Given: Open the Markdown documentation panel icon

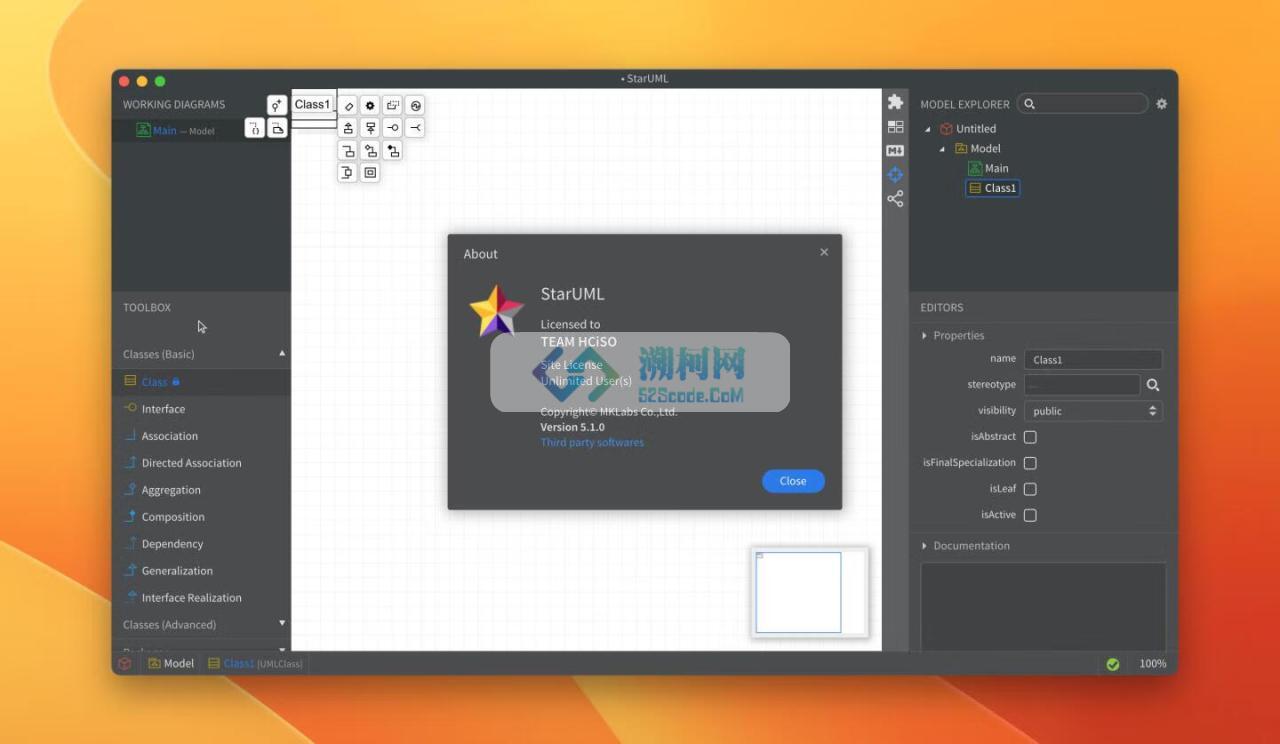Looking at the screenshot, I should [x=895, y=151].
